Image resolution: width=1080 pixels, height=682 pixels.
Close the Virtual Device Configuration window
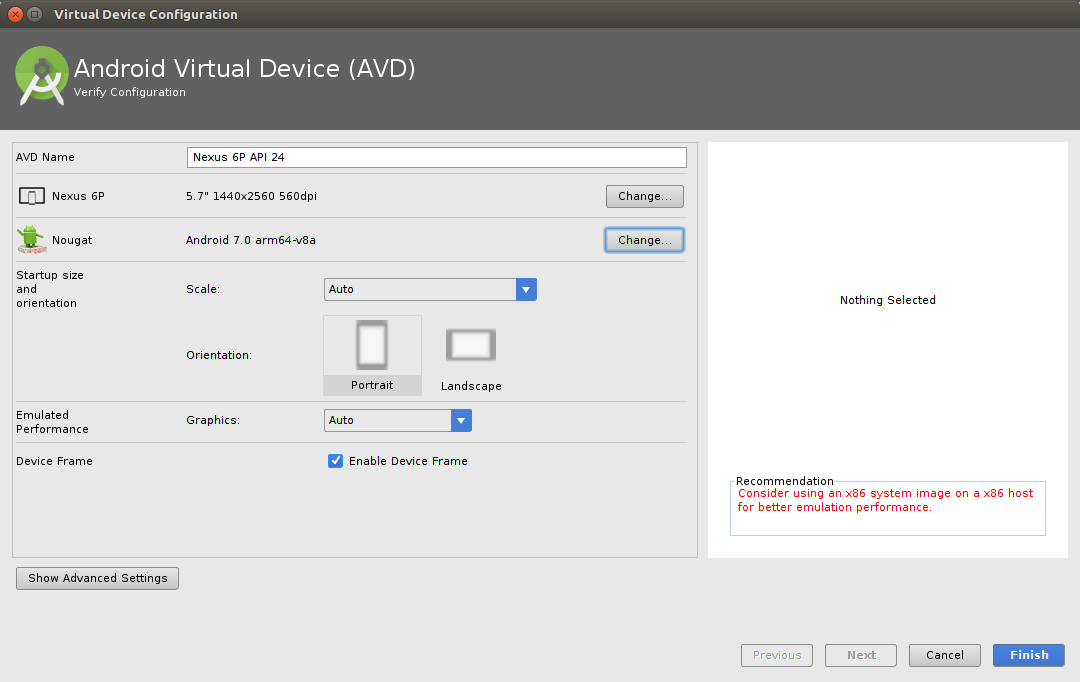click(15, 15)
